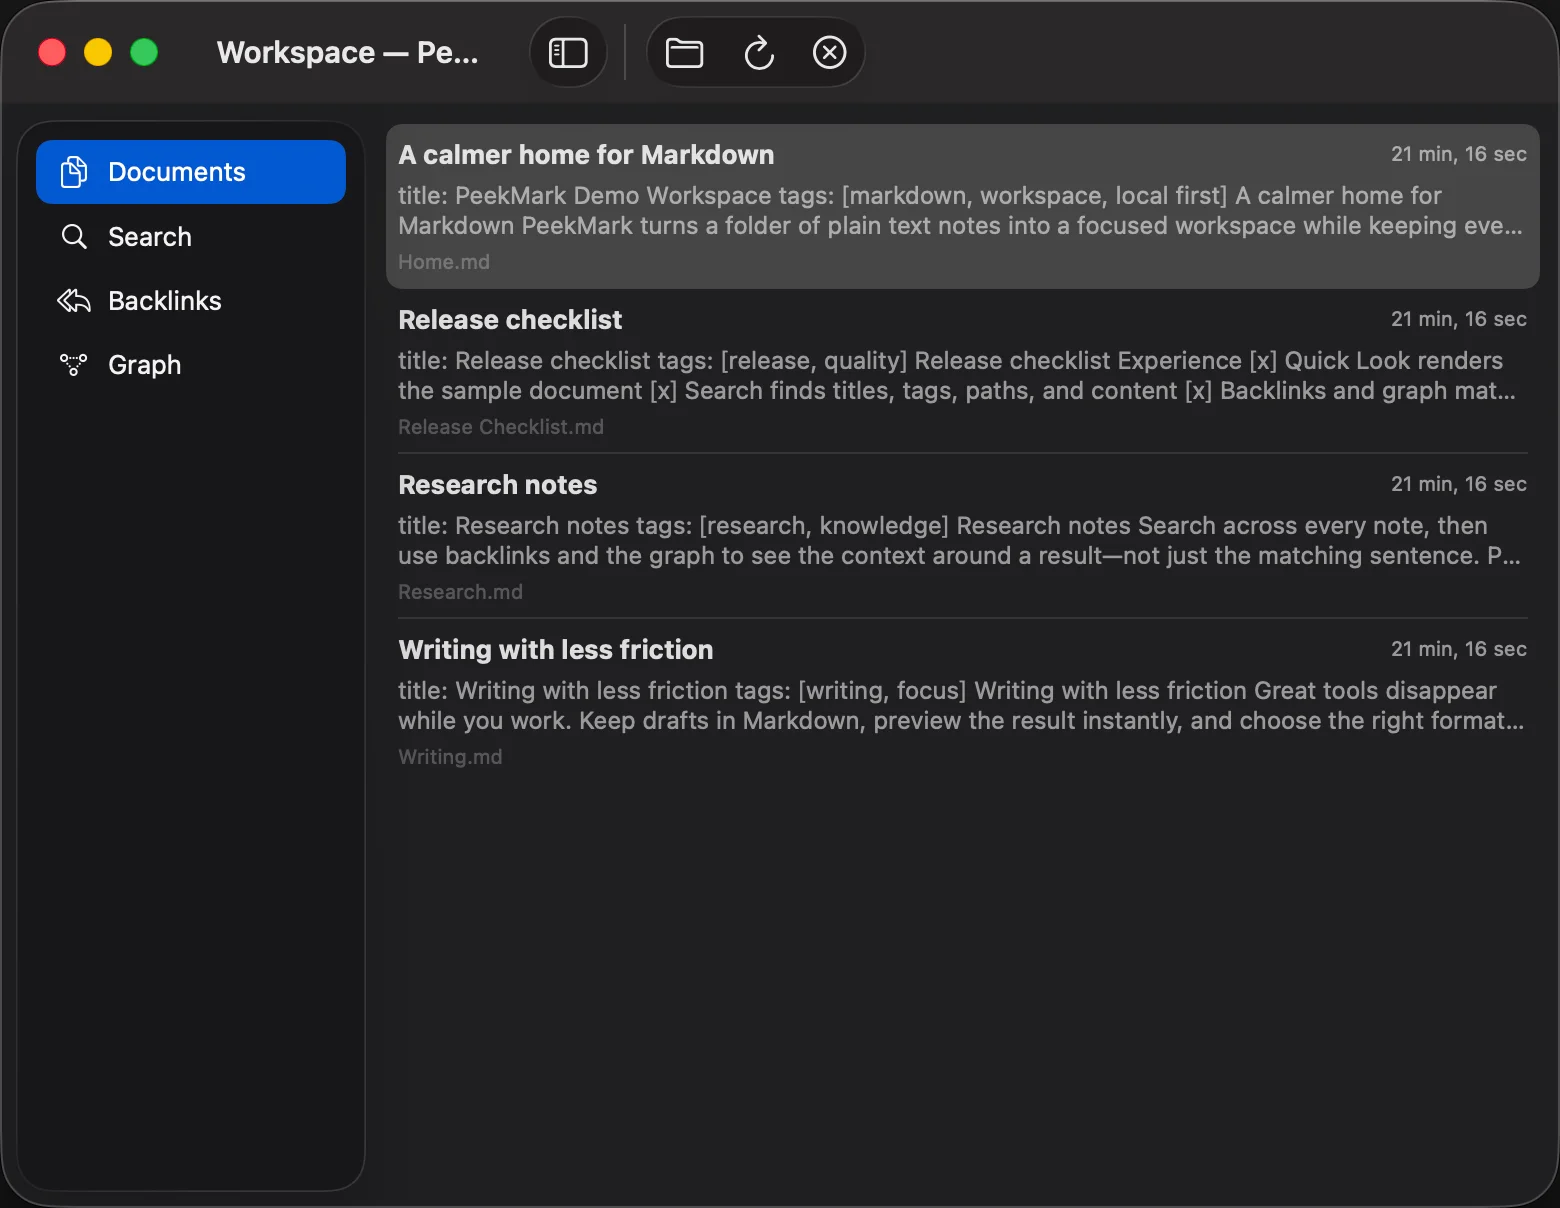Switch to the Search section
1560x1208 pixels.
tap(191, 237)
